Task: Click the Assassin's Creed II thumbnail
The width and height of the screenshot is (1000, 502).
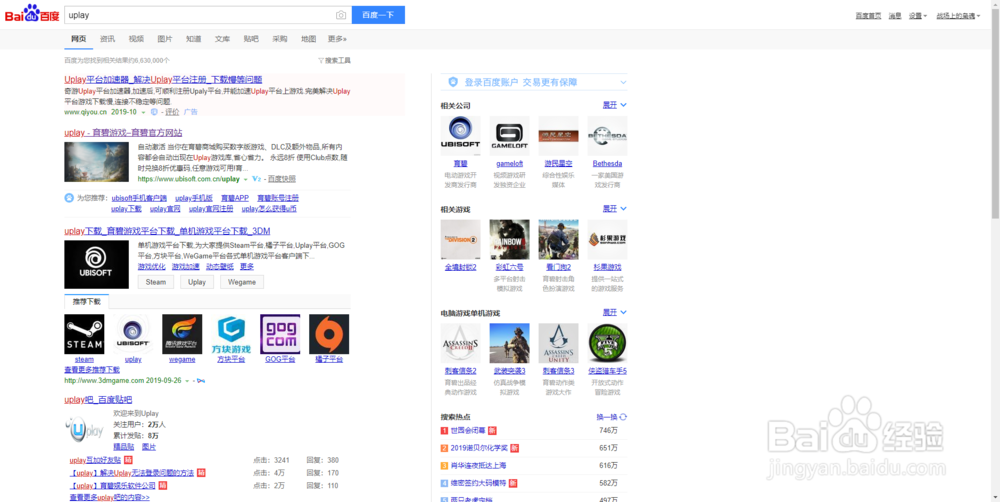Action: click(x=460, y=343)
